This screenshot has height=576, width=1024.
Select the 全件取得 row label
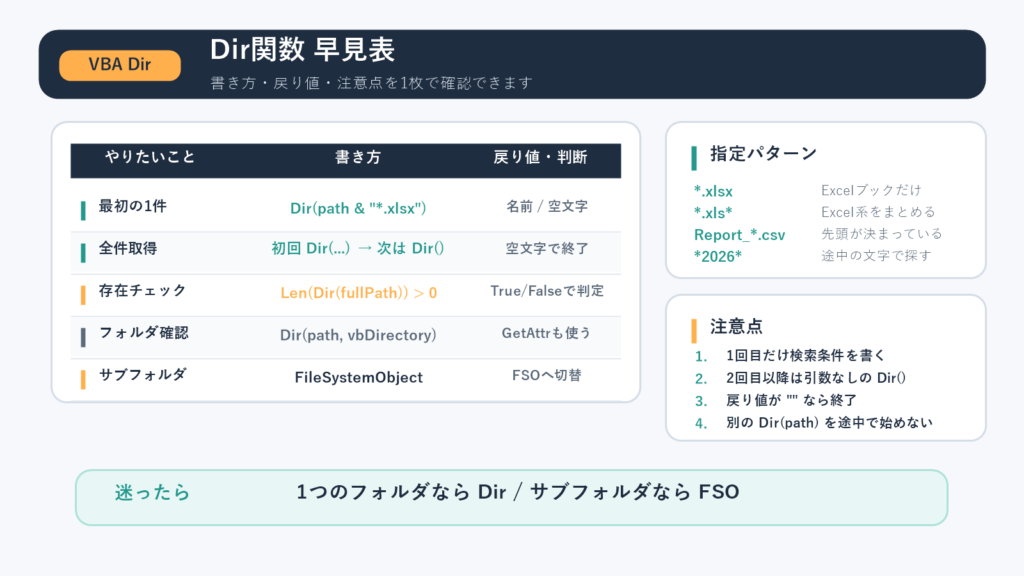point(128,248)
